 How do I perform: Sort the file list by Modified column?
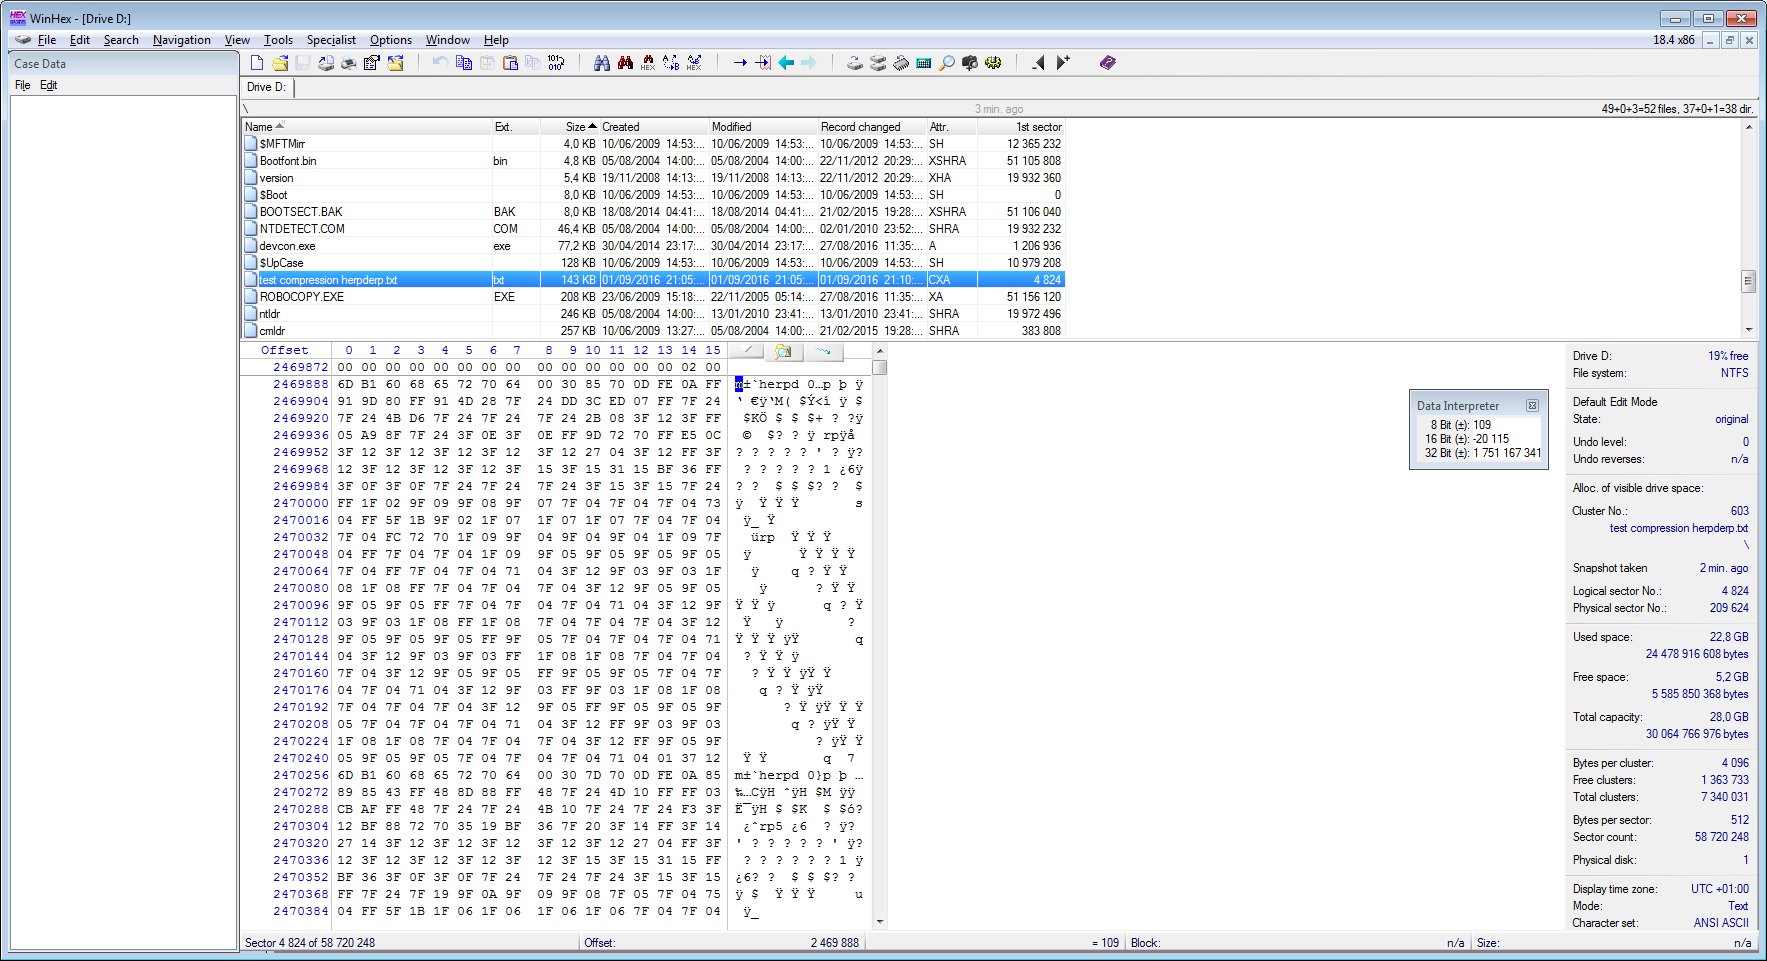point(763,127)
